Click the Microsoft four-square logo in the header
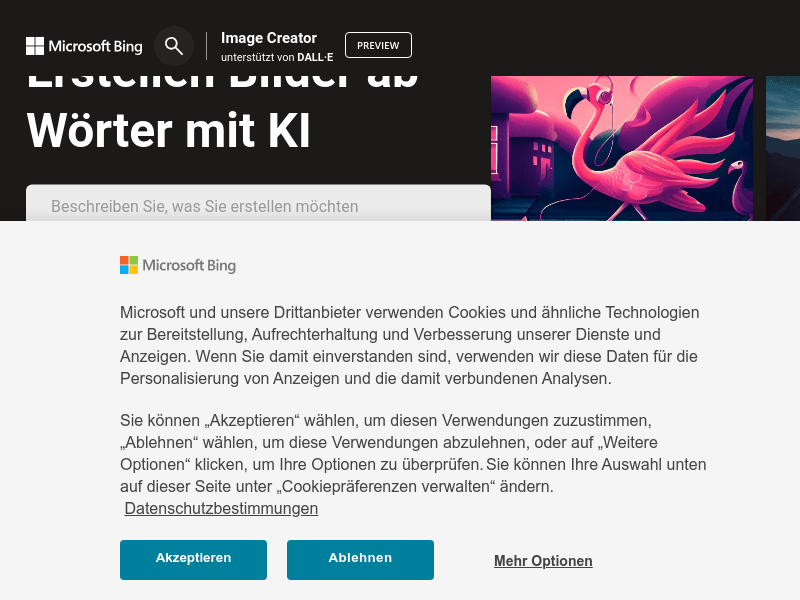The image size is (800, 600). click(34, 45)
